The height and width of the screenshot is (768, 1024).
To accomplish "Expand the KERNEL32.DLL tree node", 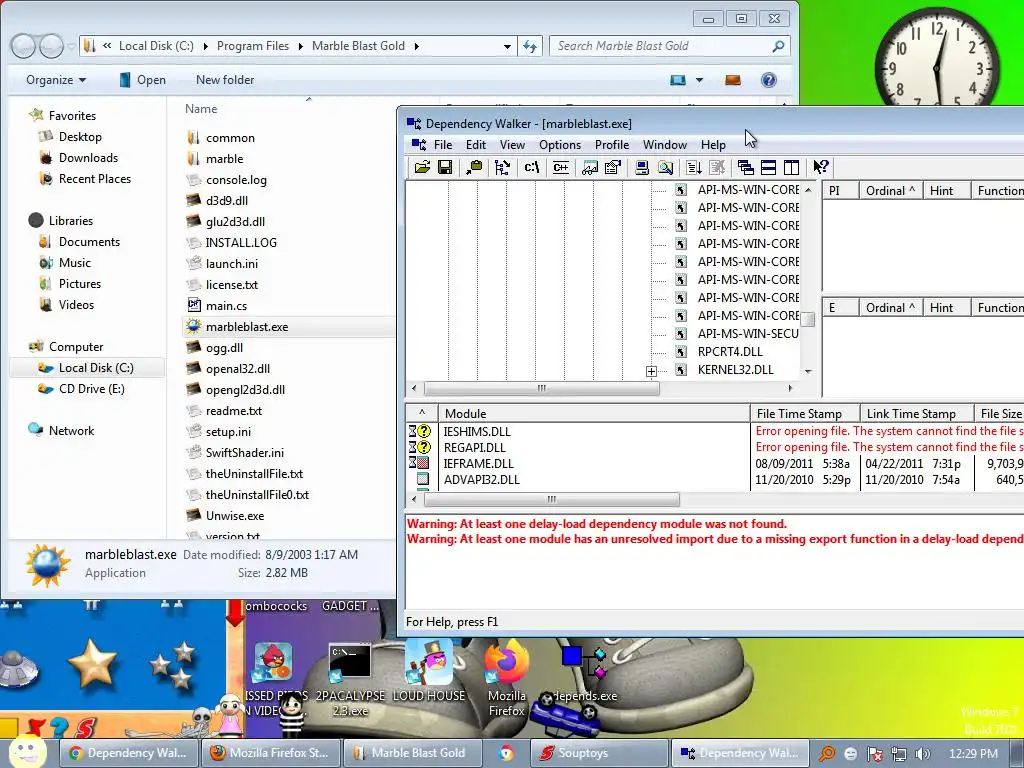I will (651, 372).
